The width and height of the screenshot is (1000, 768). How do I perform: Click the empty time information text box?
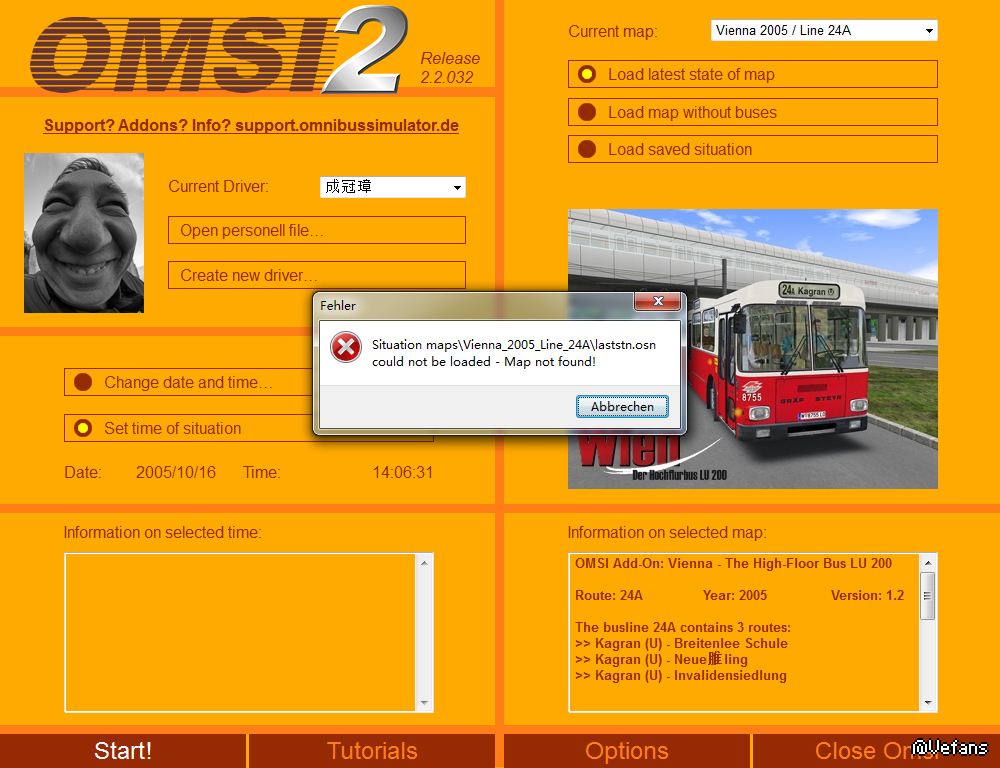(x=240, y=632)
